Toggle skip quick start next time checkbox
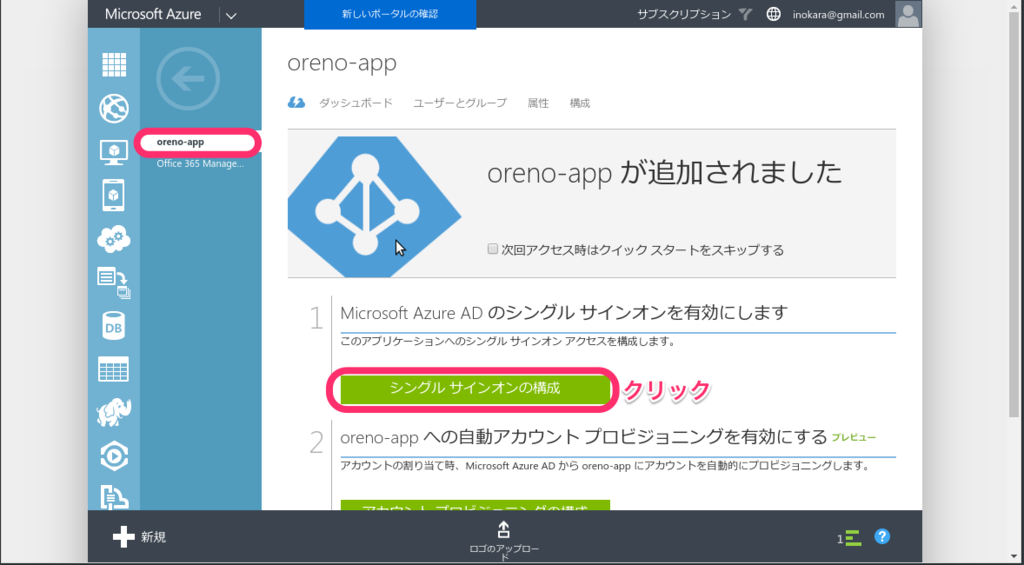This screenshot has height=565, width=1024. 493,249
